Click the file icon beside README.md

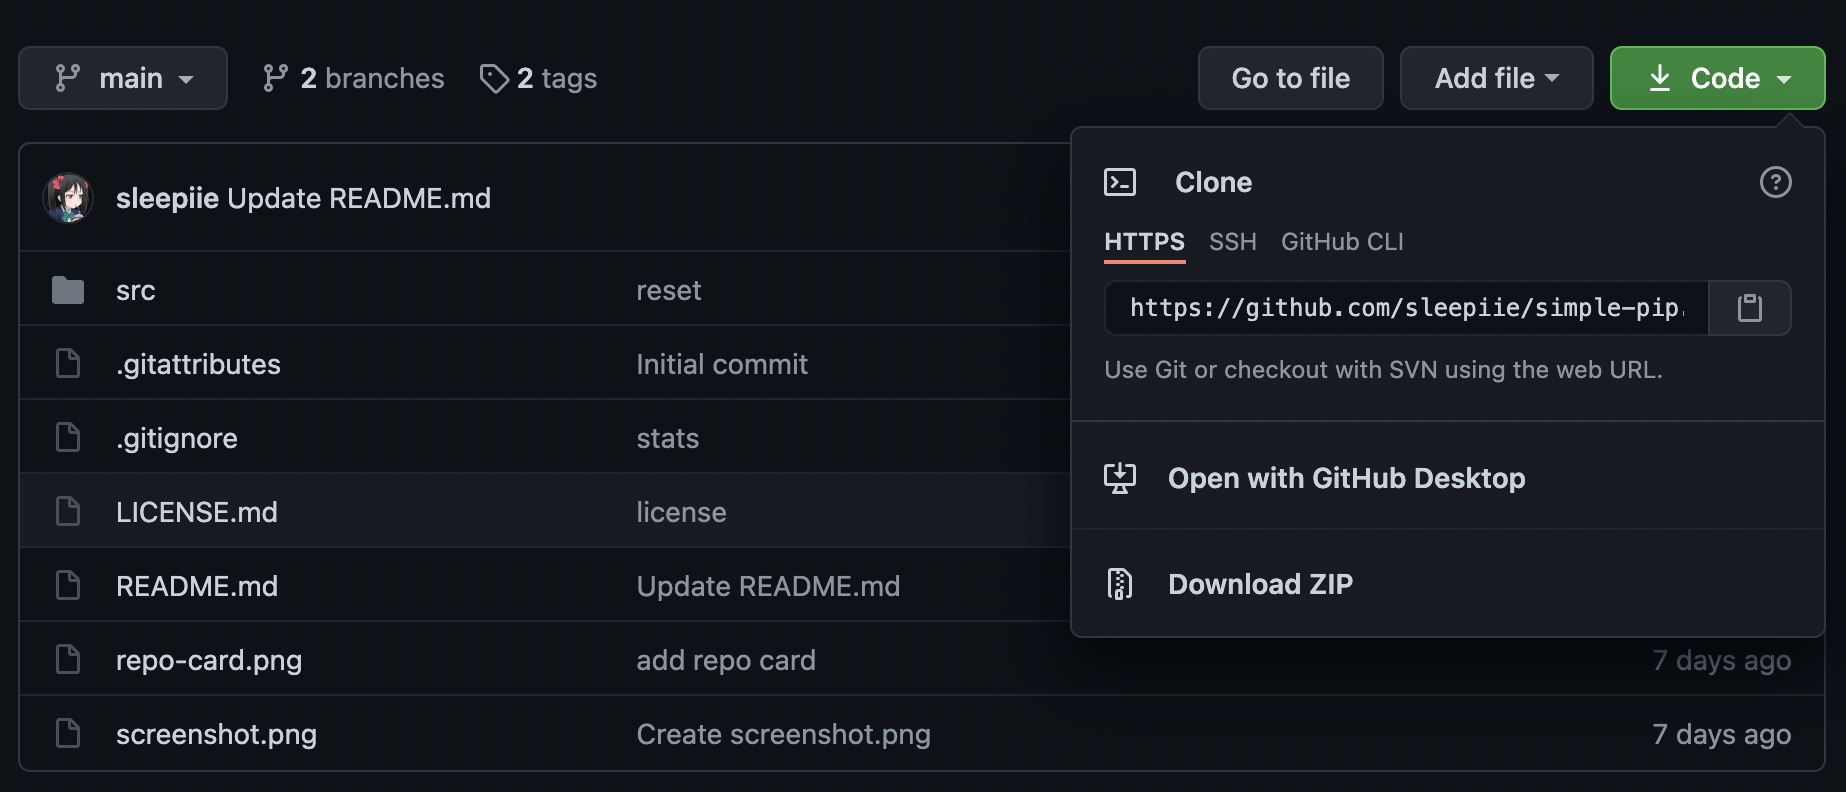pyautogui.click(x=68, y=586)
